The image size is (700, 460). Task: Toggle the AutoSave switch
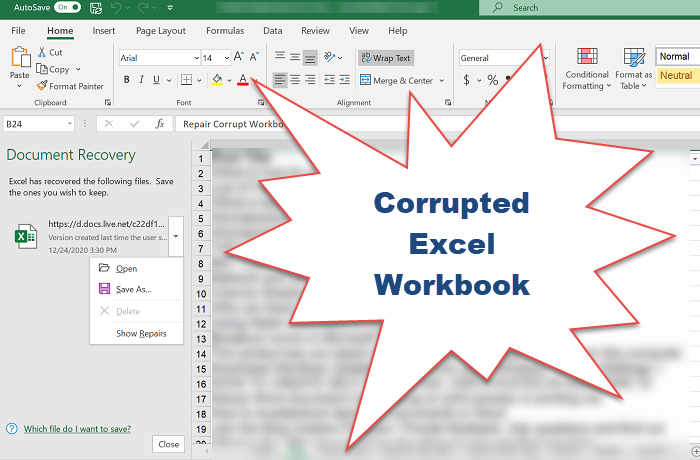(x=68, y=7)
